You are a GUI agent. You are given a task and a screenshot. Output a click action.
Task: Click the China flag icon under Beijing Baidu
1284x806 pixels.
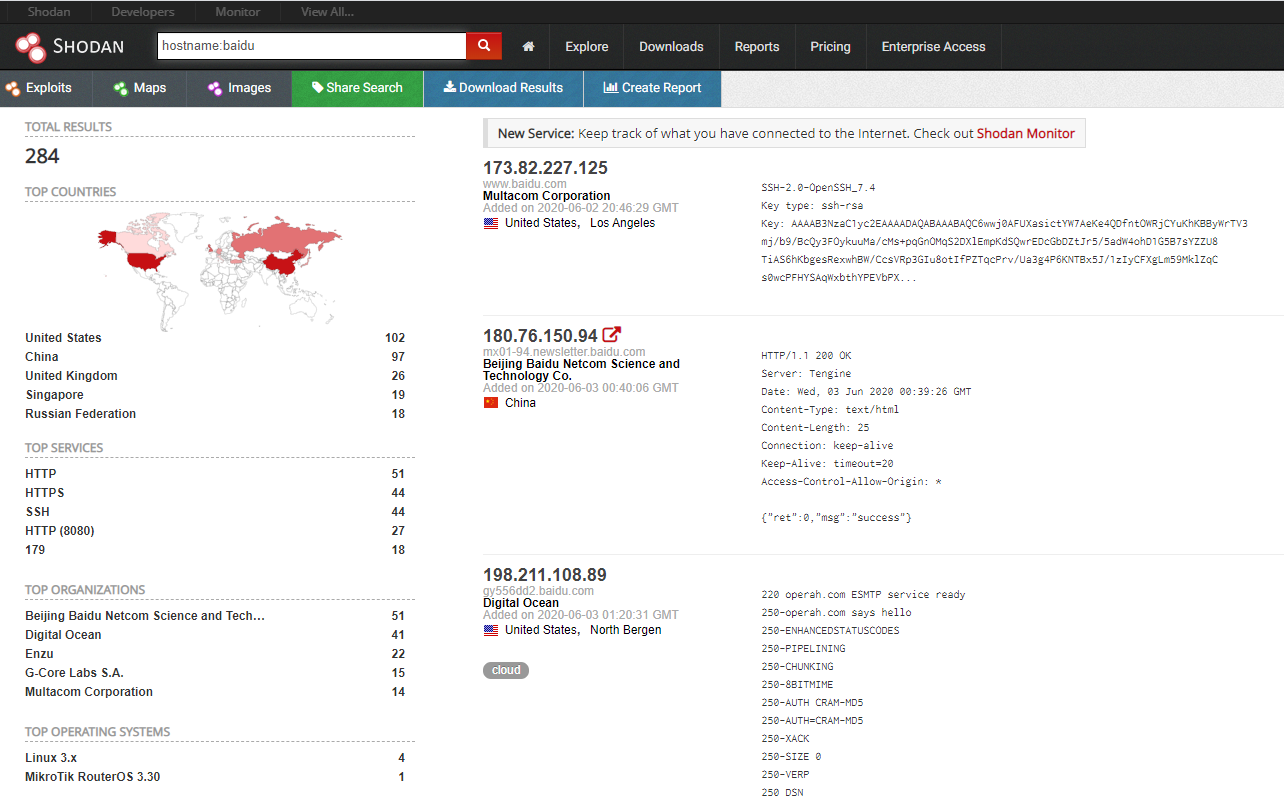tap(491, 403)
